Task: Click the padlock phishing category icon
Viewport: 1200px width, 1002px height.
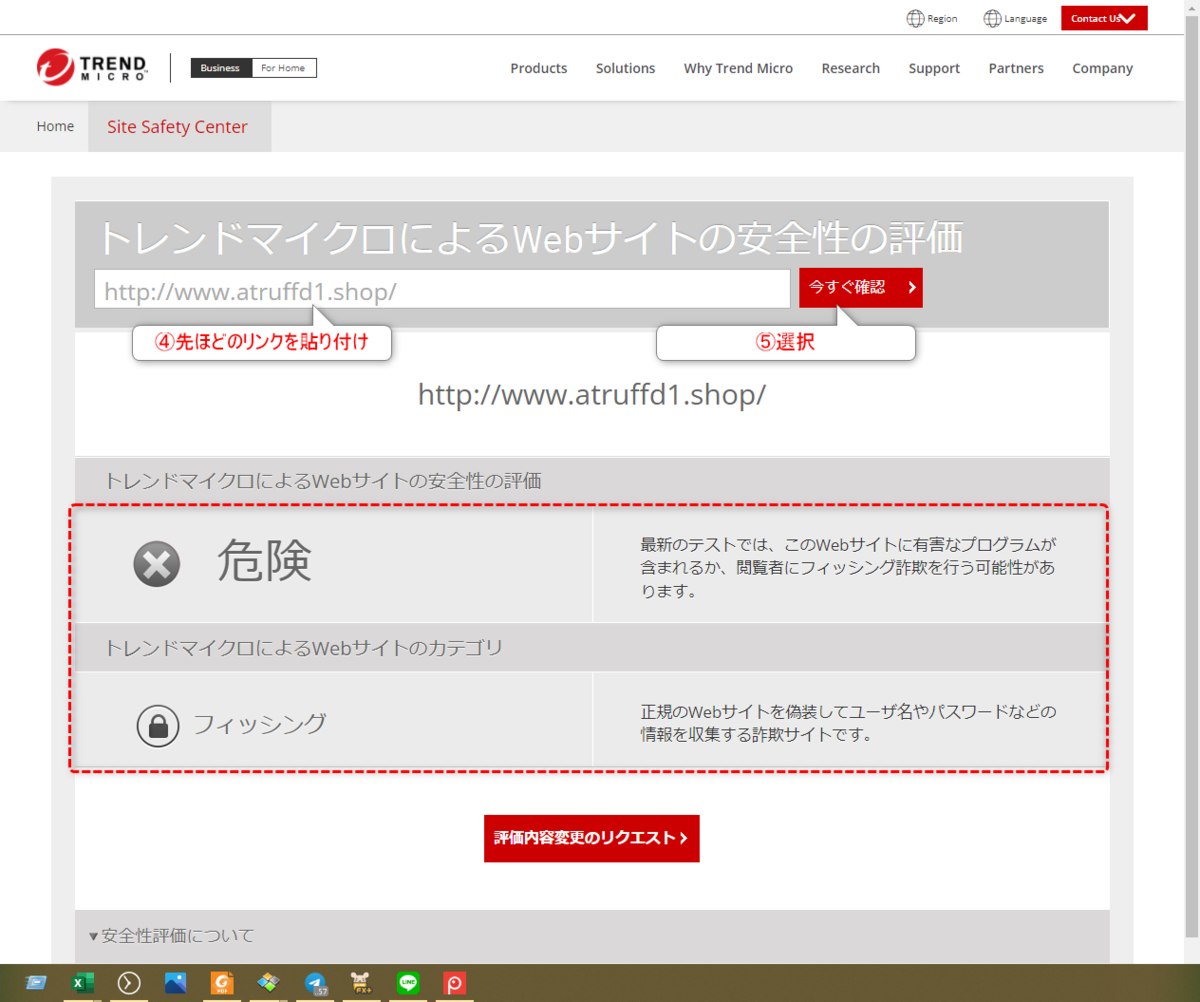Action: tap(158, 726)
